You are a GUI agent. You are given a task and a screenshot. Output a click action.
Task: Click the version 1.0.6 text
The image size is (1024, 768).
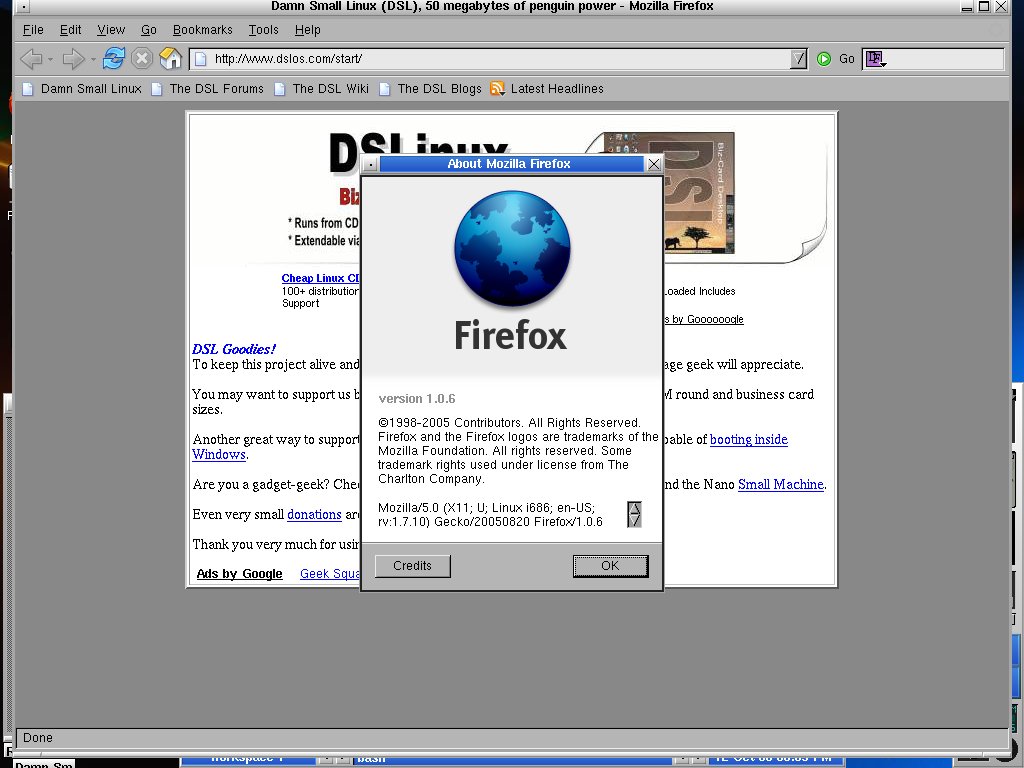[x=417, y=398]
